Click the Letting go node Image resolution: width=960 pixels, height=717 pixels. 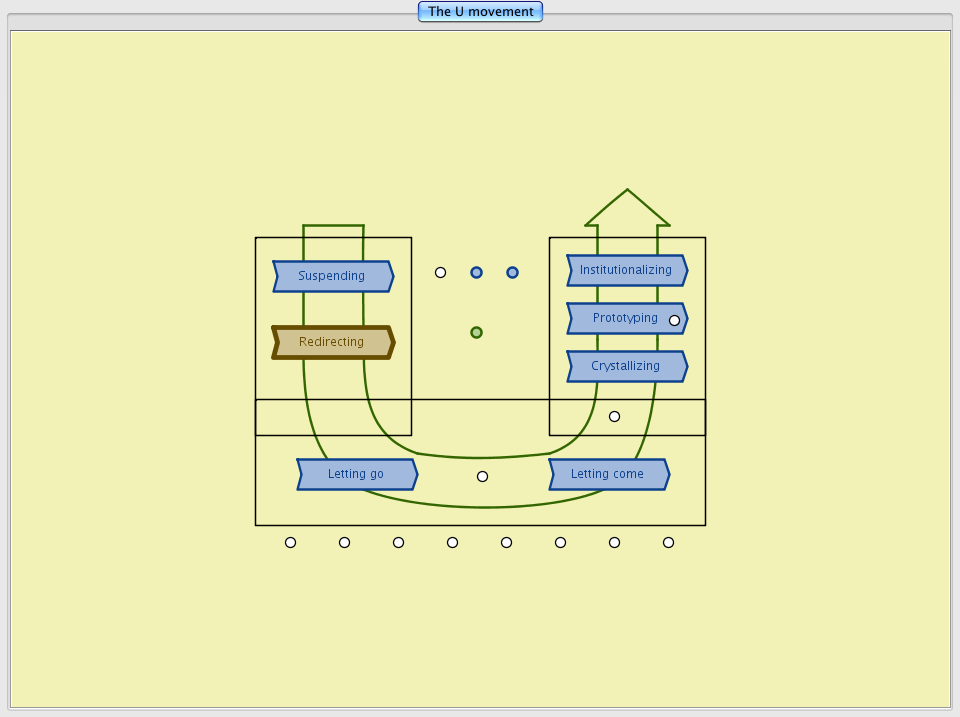point(356,474)
